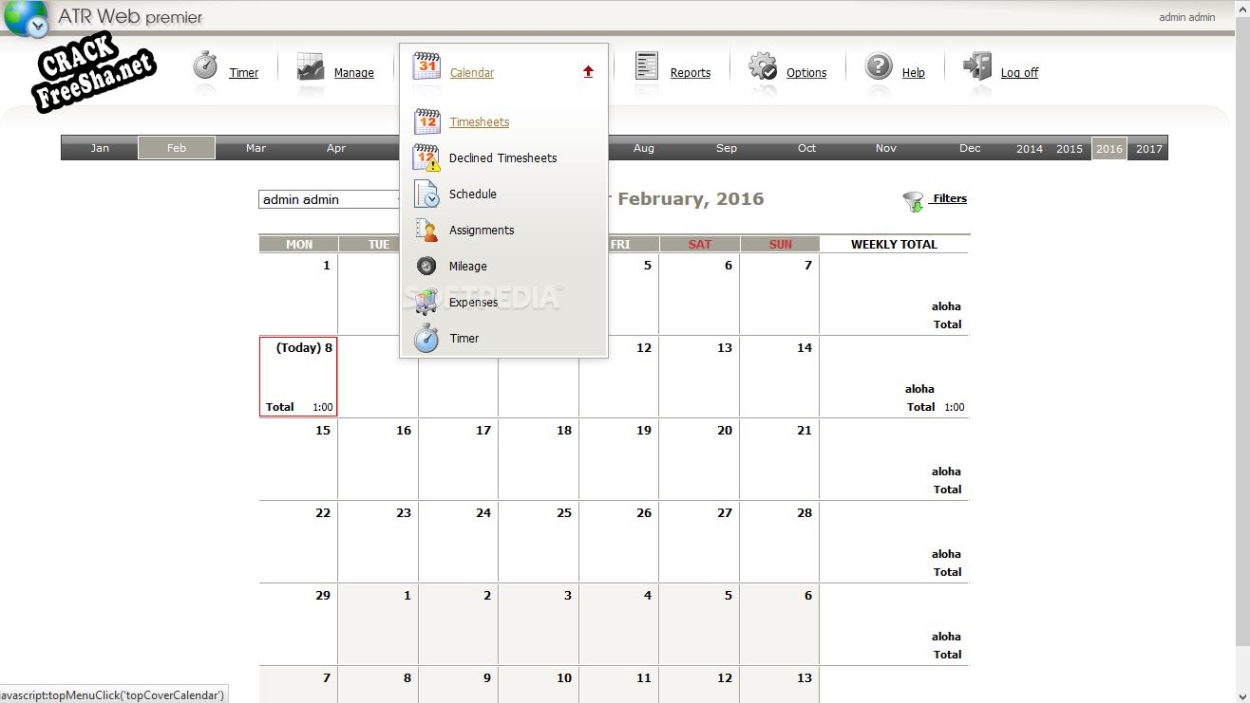Collapse Calendar menu with red up arrow
This screenshot has height=703, width=1250.
tap(588, 72)
